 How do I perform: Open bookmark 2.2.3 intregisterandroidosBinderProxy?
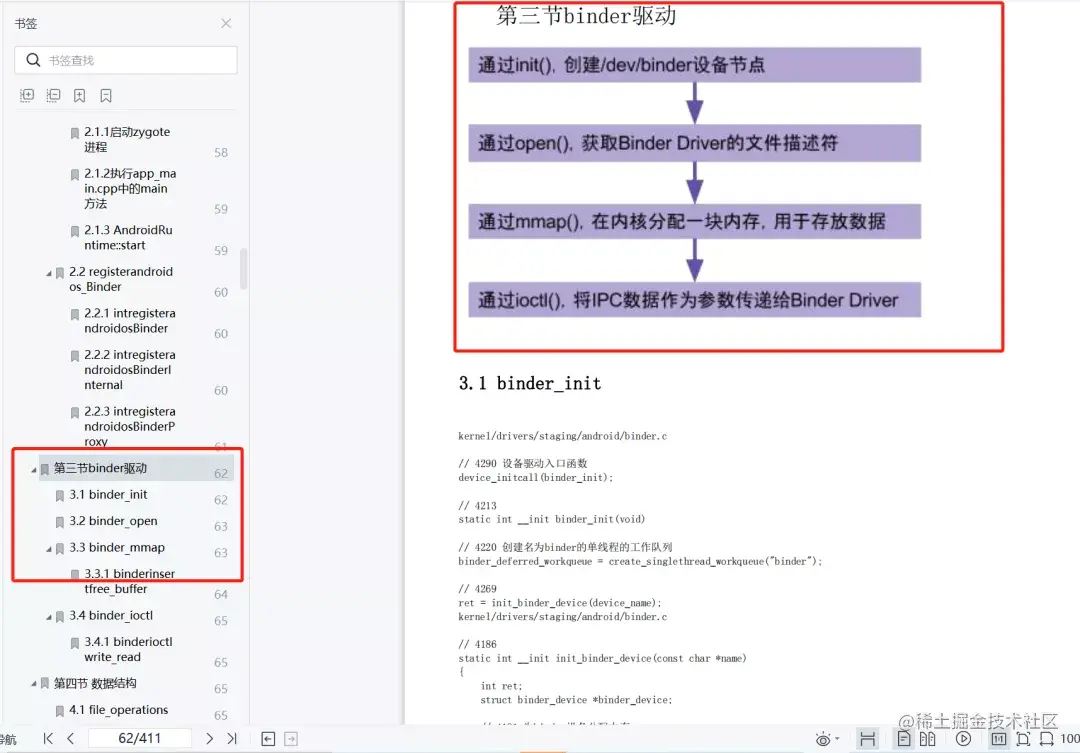point(129,426)
